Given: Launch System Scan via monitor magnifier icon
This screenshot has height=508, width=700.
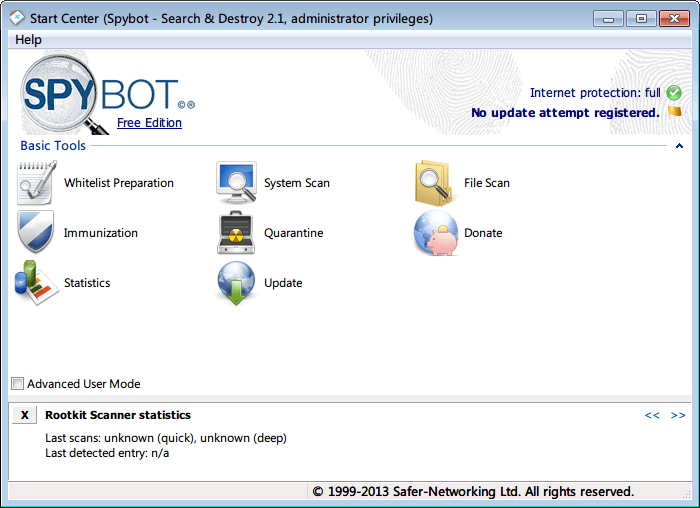Looking at the screenshot, I should point(236,183).
